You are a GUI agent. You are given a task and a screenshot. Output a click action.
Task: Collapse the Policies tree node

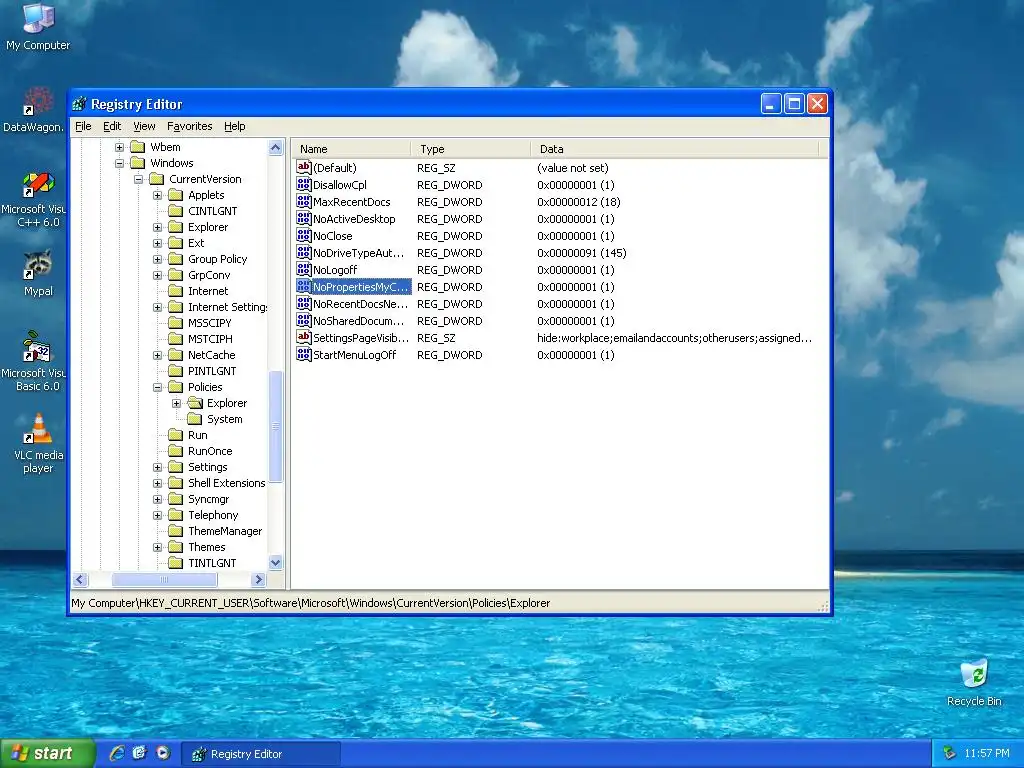(157, 387)
